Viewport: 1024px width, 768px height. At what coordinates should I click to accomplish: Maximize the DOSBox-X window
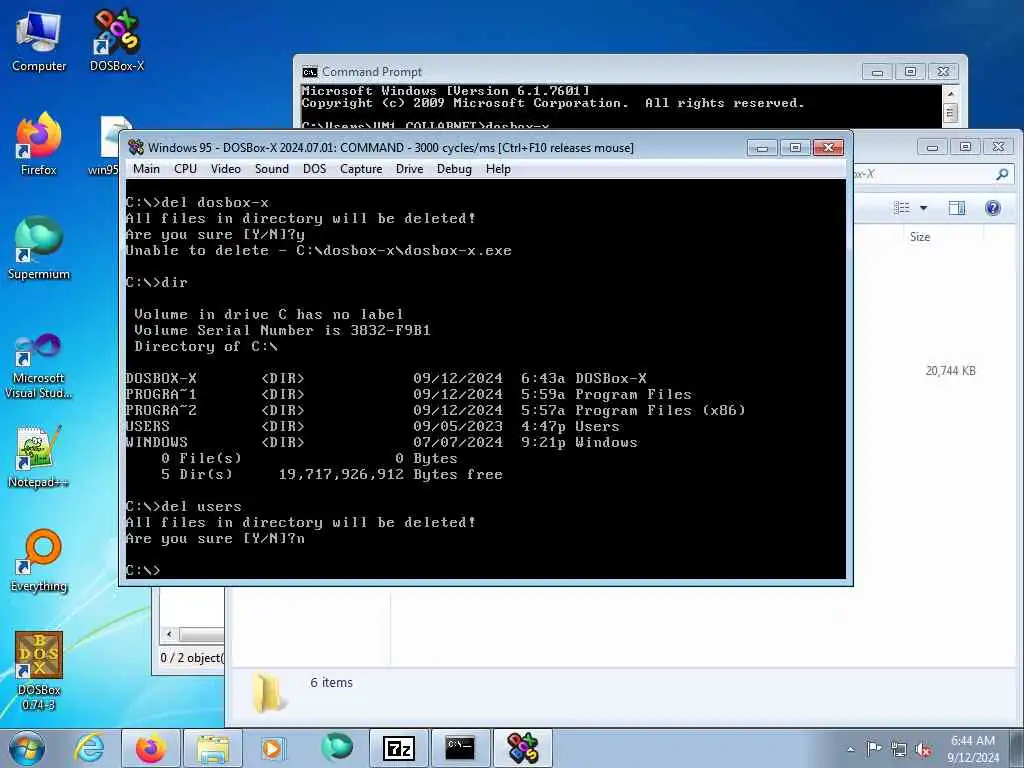coord(795,148)
